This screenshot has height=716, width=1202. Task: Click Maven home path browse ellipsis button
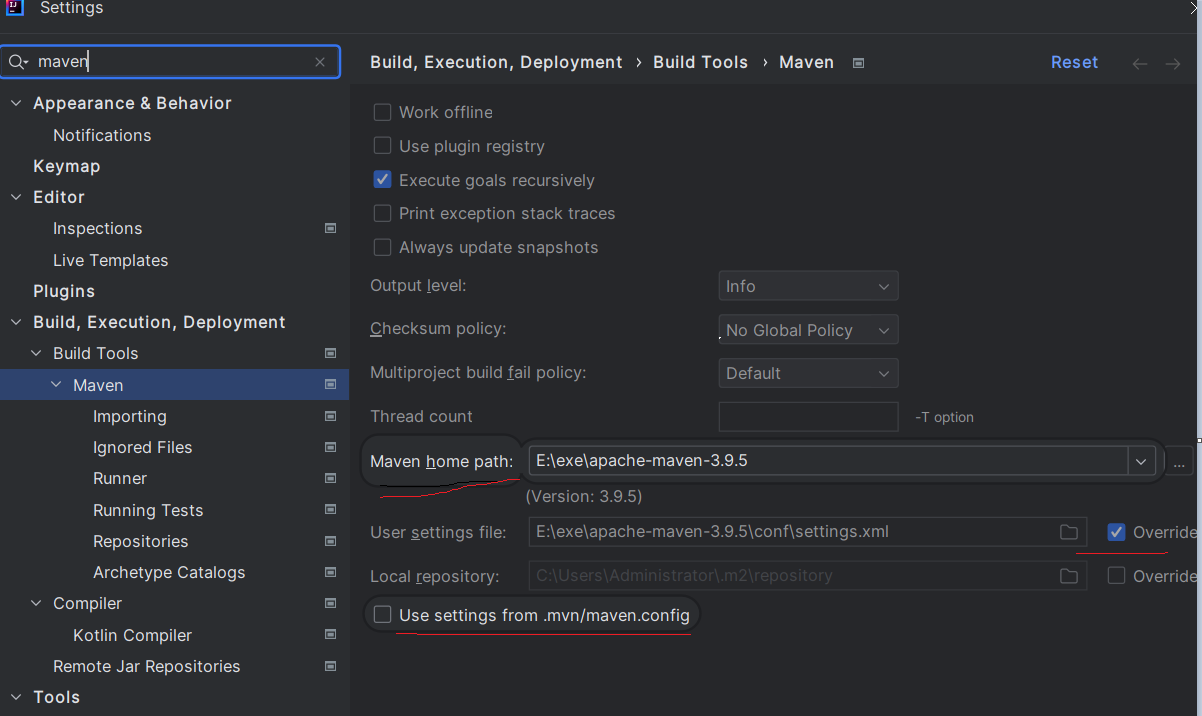(x=1180, y=461)
